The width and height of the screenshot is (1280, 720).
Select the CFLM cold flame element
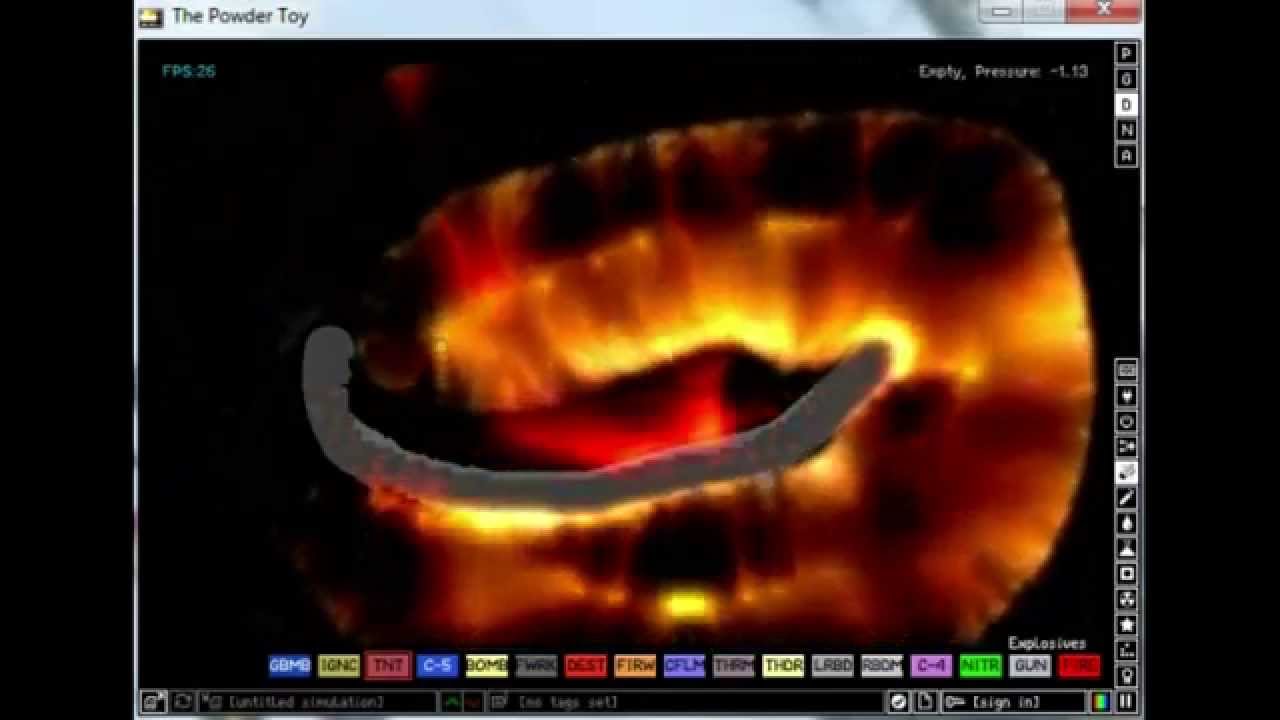tap(685, 665)
